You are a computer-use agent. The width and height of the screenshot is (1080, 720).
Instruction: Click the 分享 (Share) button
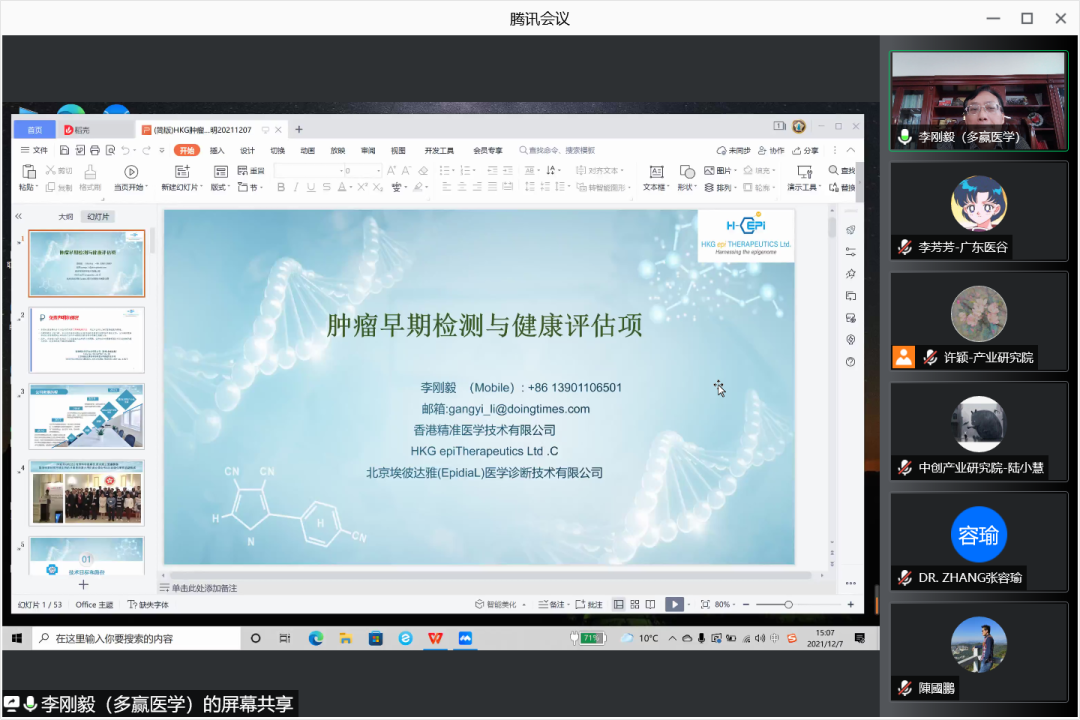[806, 150]
